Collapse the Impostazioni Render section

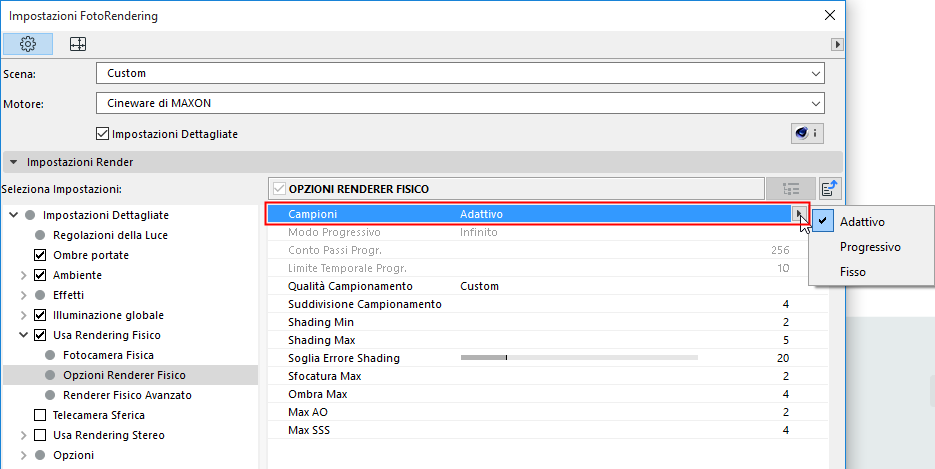tap(14, 162)
